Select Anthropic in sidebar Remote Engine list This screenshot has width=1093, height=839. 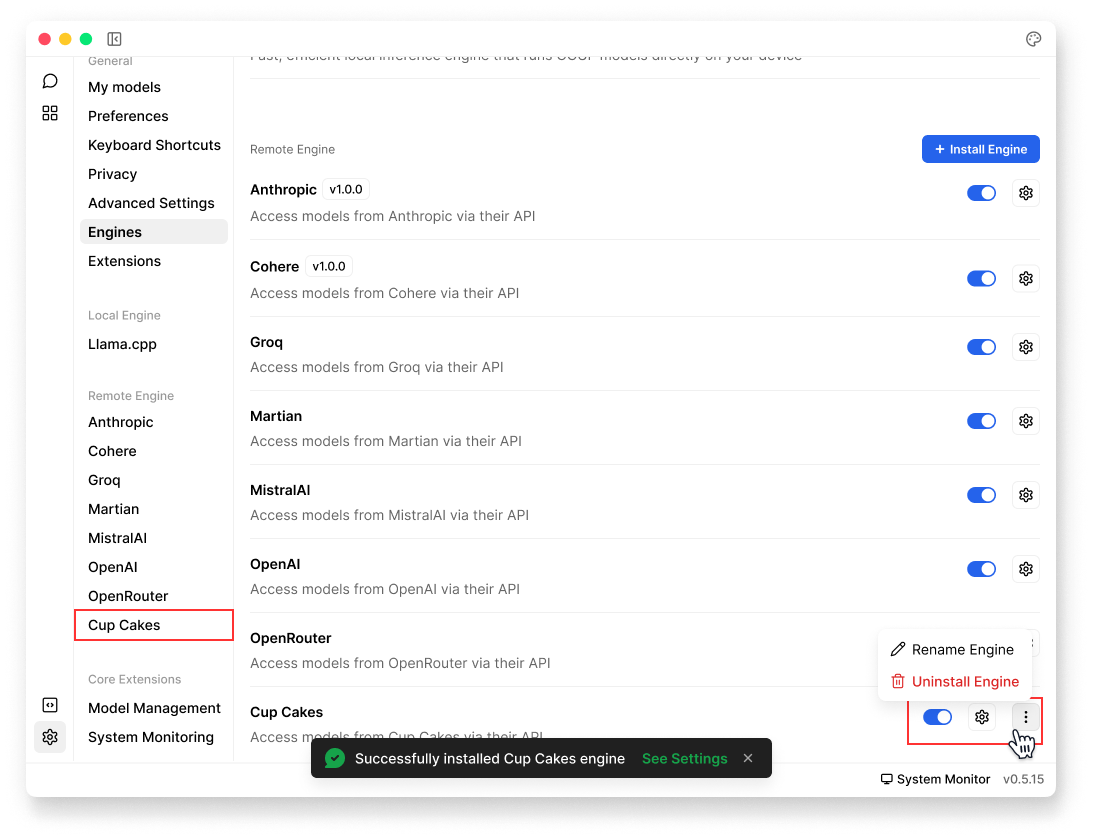[121, 422]
